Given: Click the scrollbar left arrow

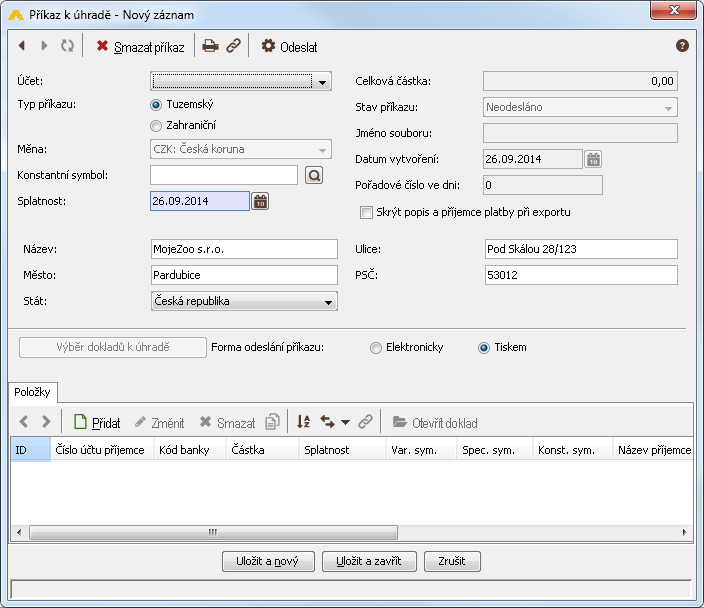Looking at the screenshot, I should click(19, 533).
